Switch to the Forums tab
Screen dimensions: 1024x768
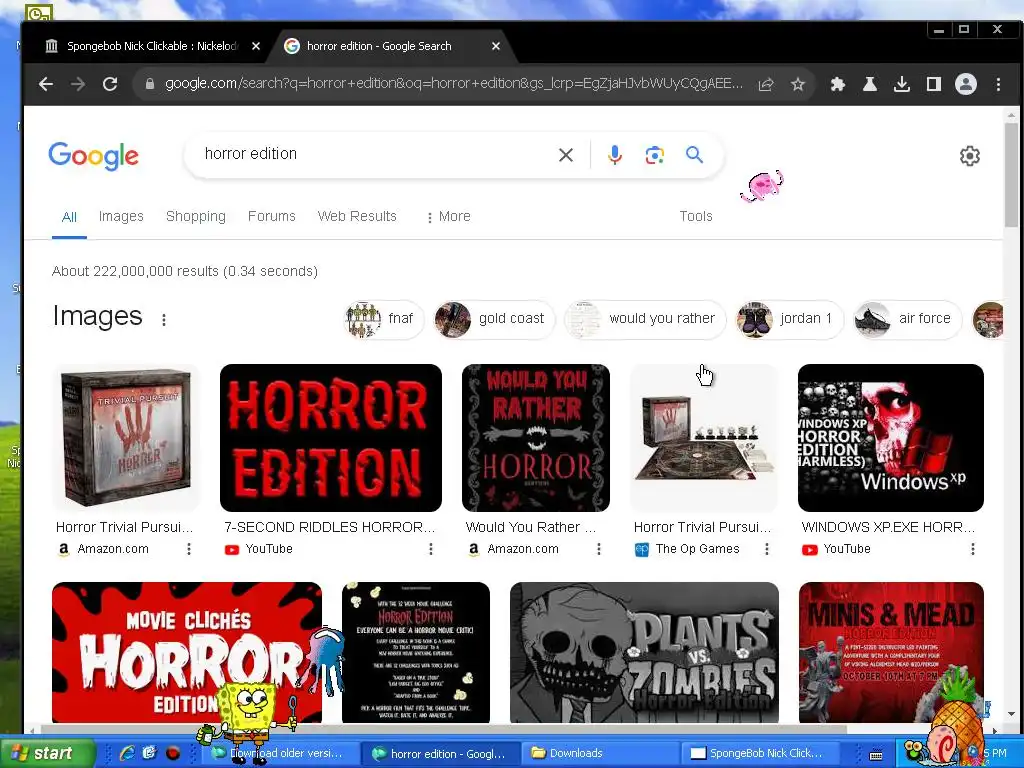(x=272, y=216)
